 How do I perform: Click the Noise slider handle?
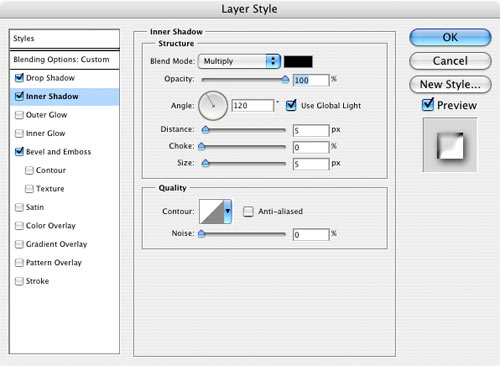point(201,234)
